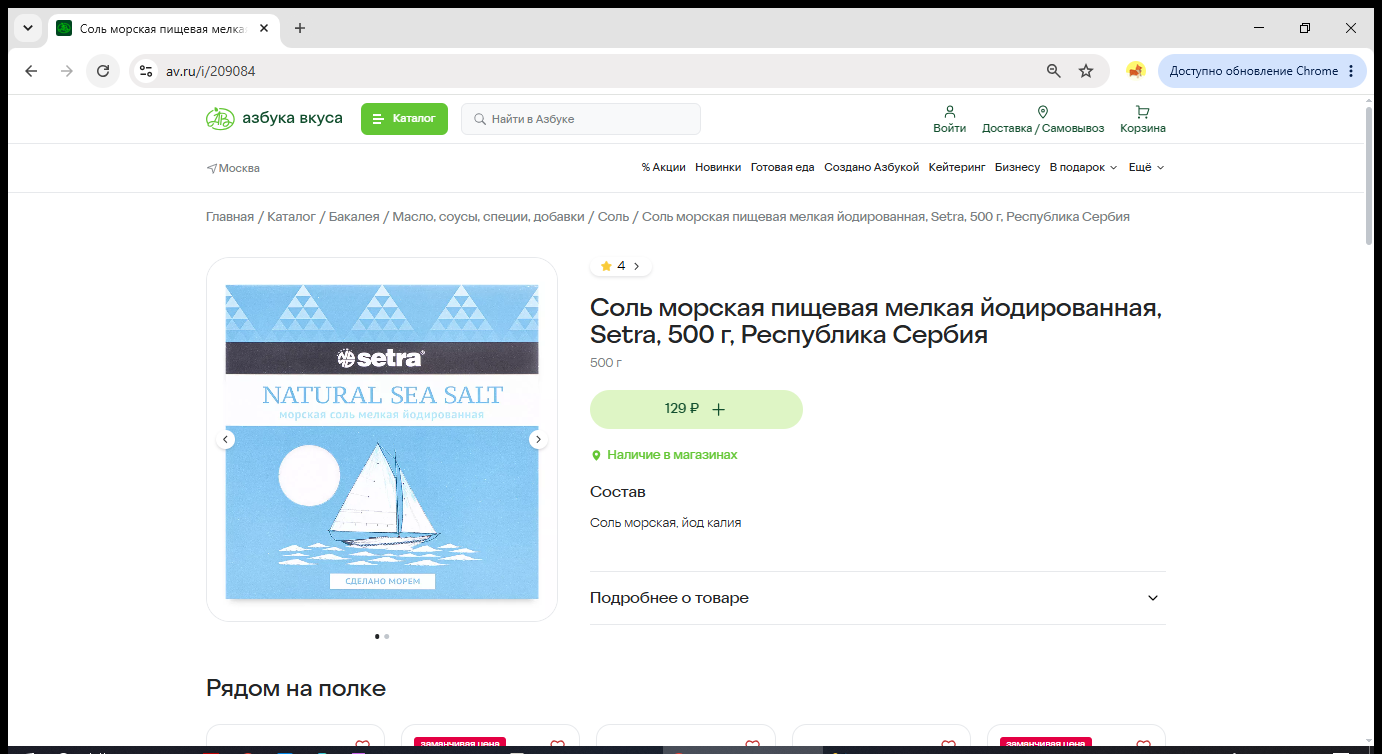
Task: Reload the current page
Action: (102, 71)
